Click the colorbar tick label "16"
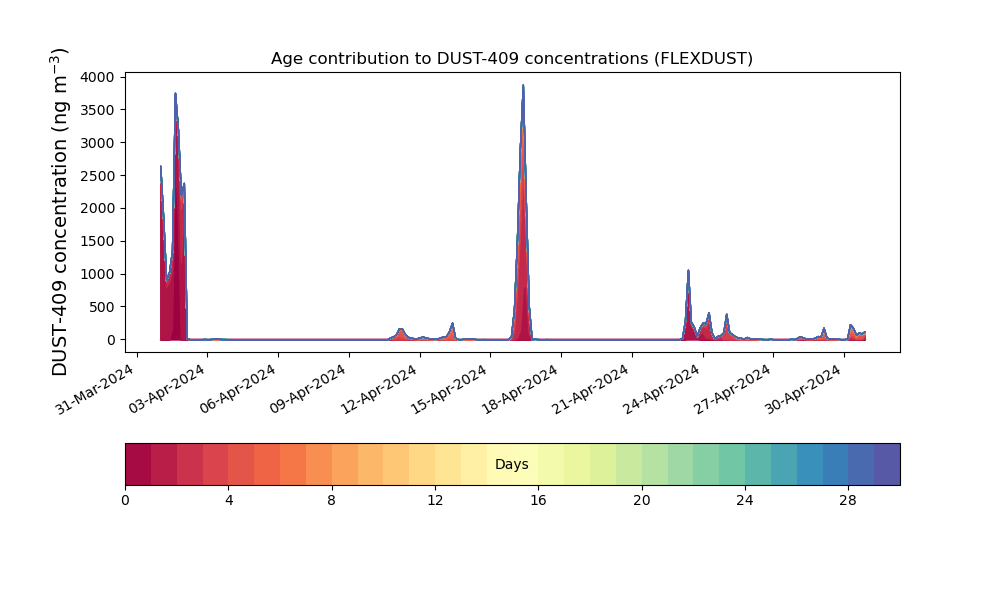 coord(538,501)
